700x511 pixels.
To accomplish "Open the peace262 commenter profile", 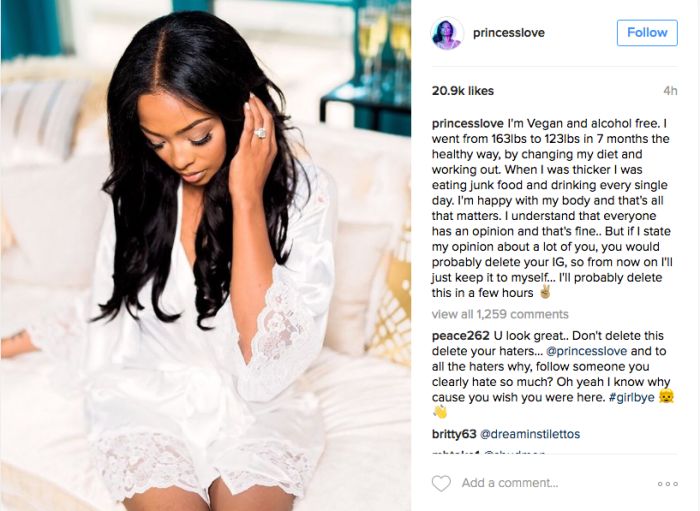I will tap(460, 336).
